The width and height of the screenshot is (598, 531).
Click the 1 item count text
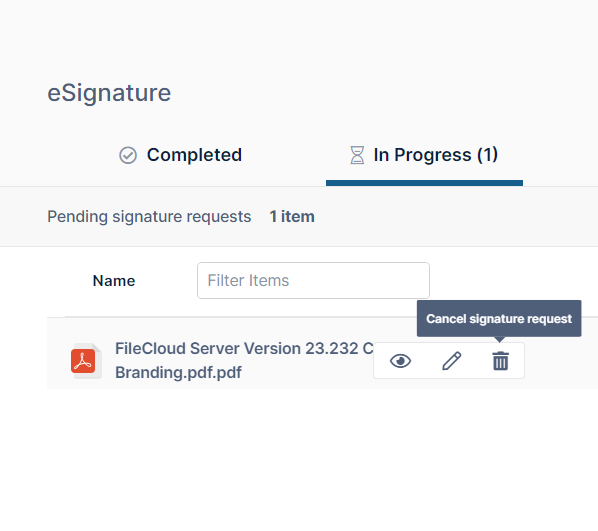(292, 217)
